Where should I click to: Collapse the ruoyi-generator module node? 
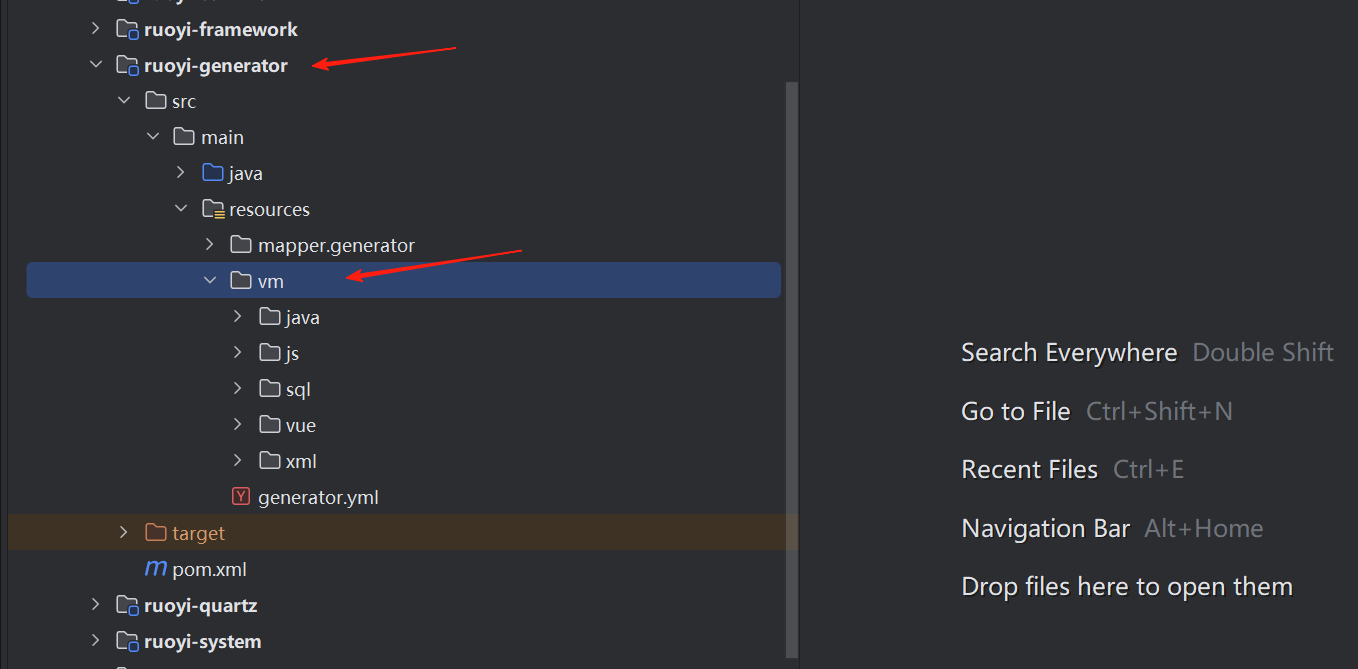[96, 65]
